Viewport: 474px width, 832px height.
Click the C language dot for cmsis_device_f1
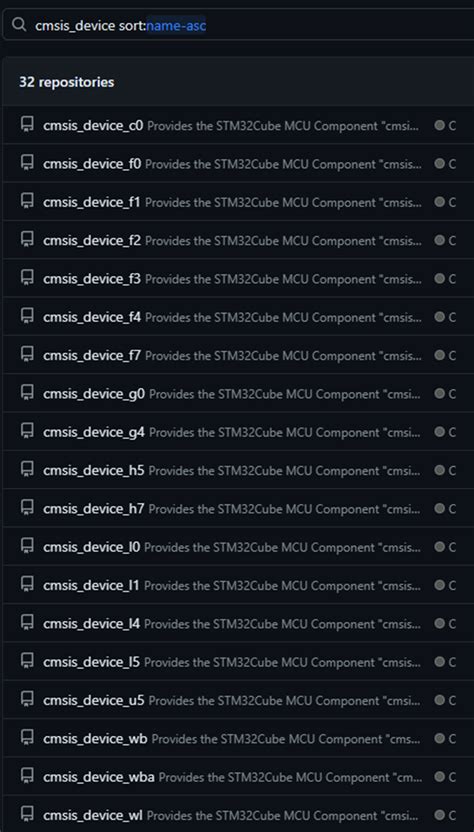(x=439, y=202)
